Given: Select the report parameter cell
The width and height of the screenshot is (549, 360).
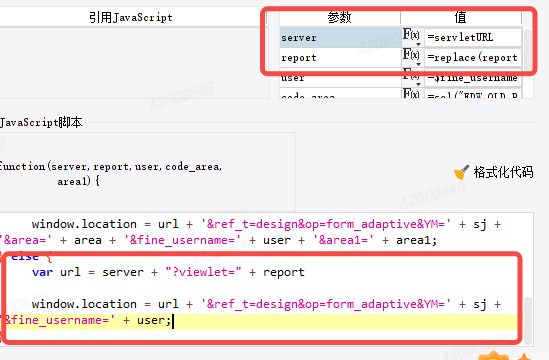Looking at the screenshot, I should click(340, 57).
